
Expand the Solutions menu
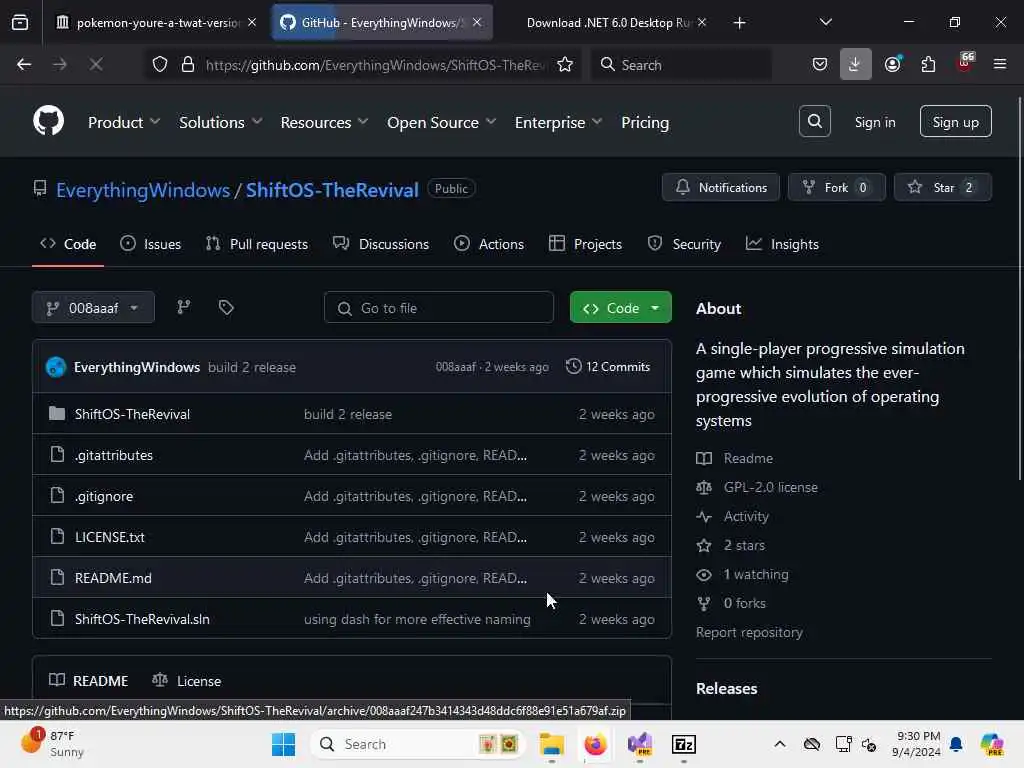pos(220,122)
